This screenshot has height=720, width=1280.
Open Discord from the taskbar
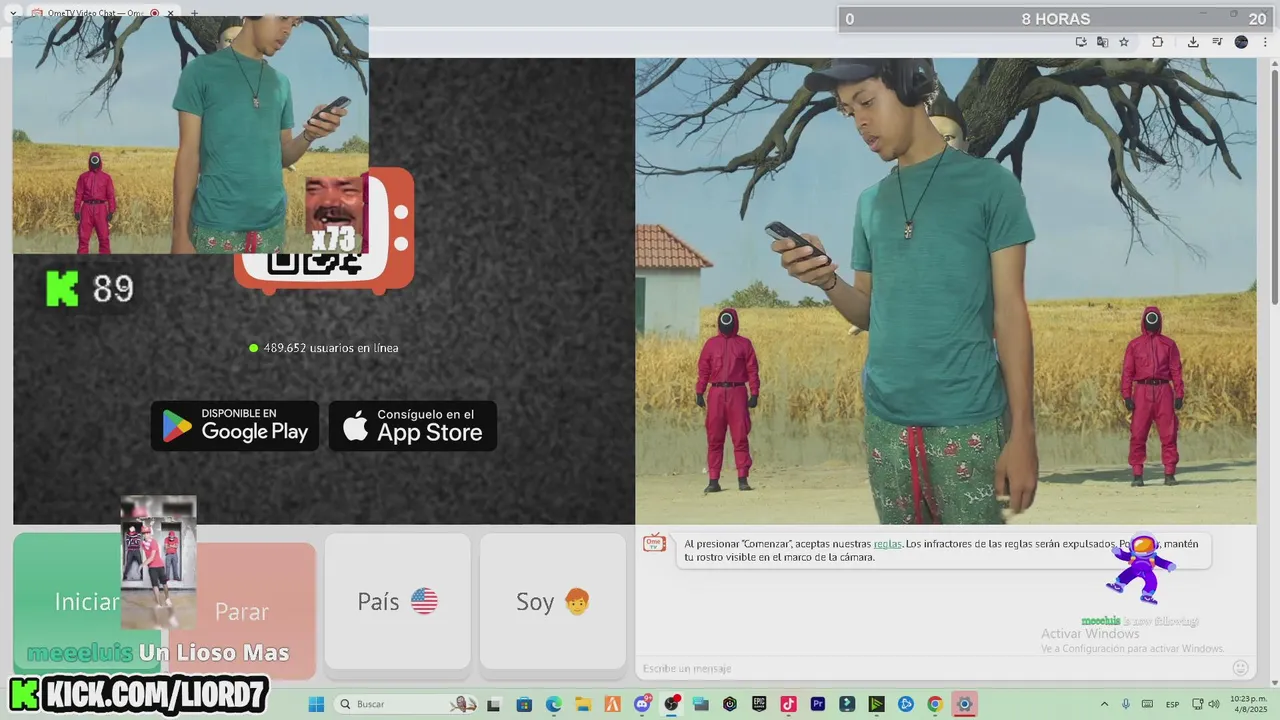click(x=642, y=704)
